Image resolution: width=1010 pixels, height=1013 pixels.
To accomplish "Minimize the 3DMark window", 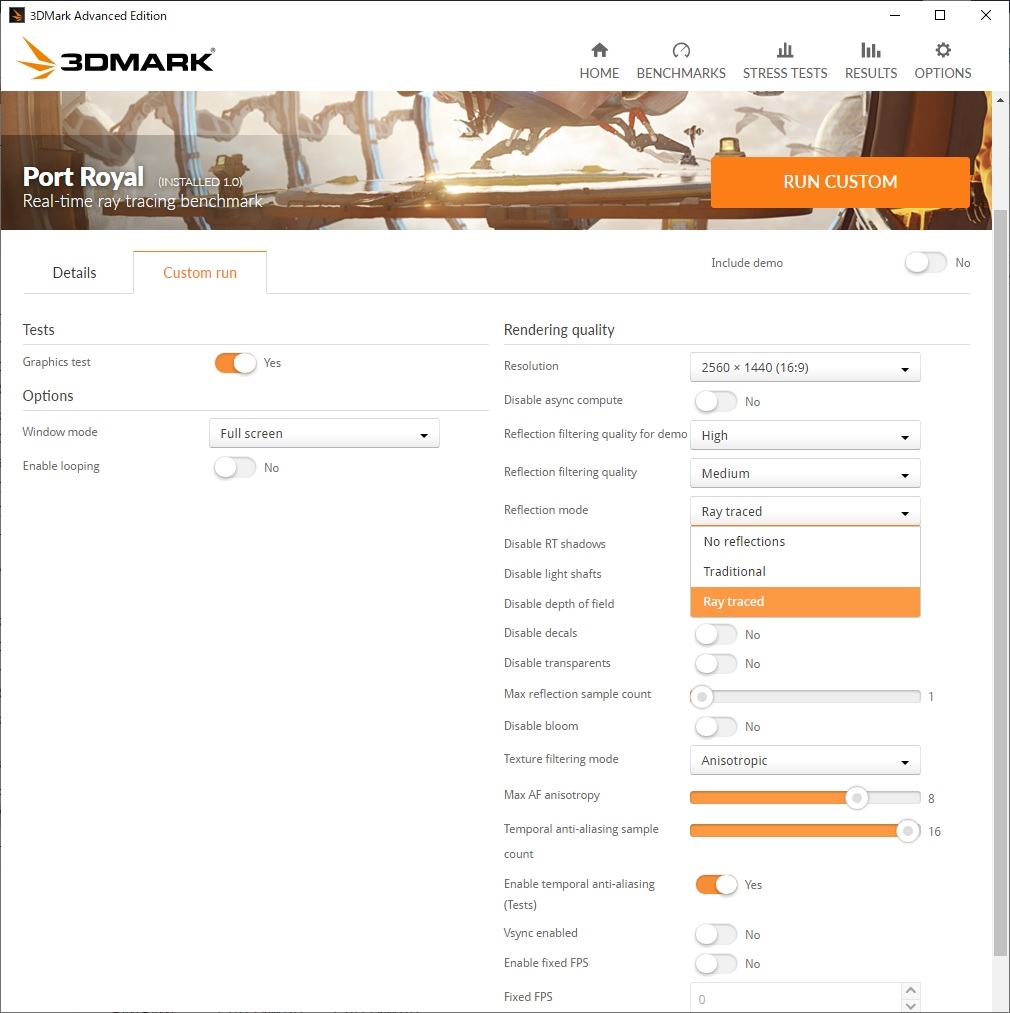I will [895, 15].
